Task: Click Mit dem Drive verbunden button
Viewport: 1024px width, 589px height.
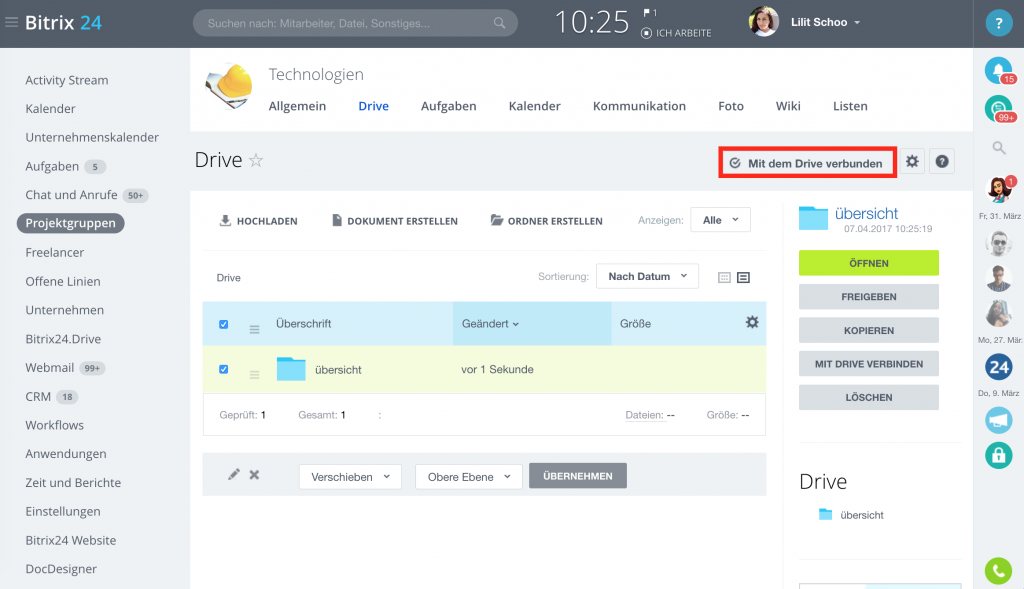Action: pyautogui.click(x=807, y=163)
